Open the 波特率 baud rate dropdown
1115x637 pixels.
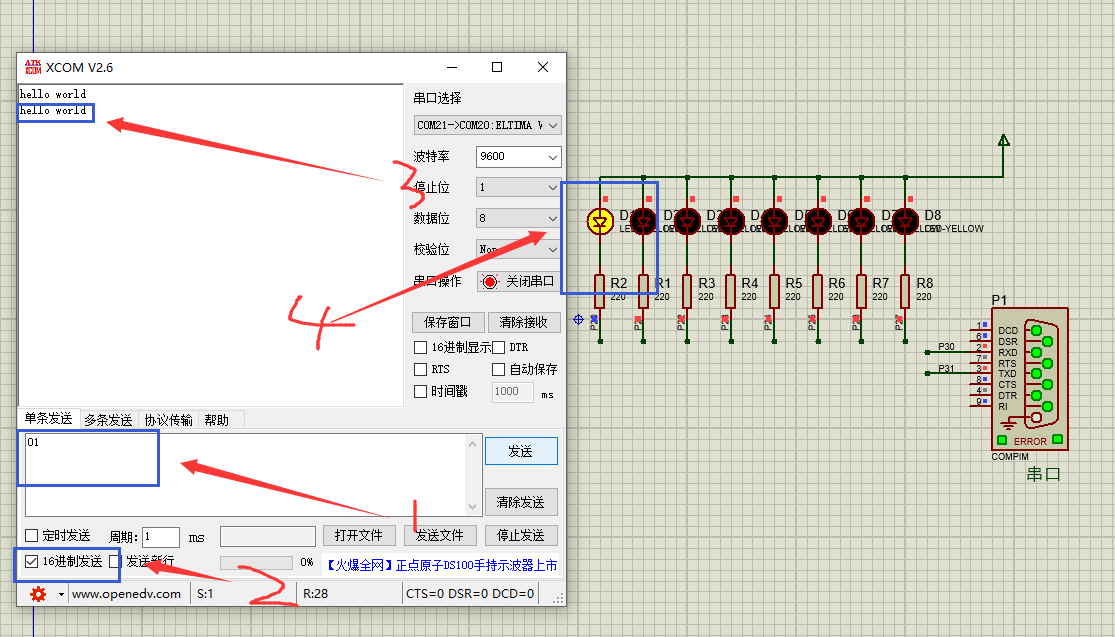pos(518,156)
